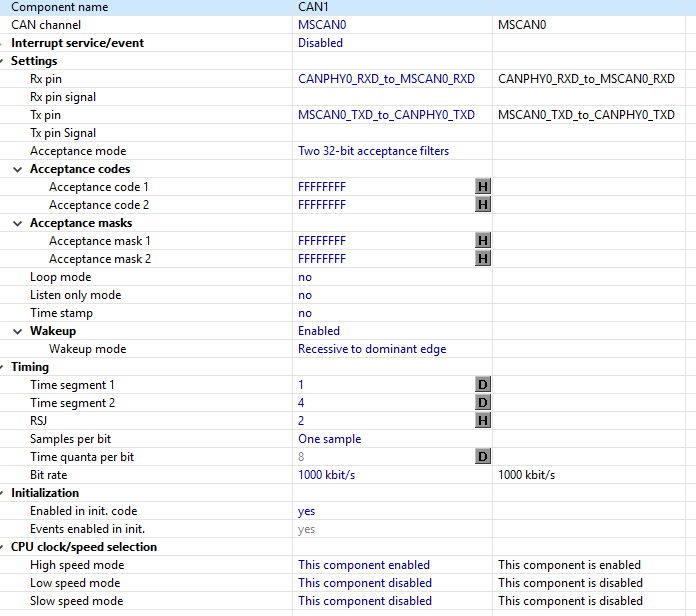
Task: Open Wakeup mode 'Recessive to dominant edge' value
Action: tap(372, 349)
